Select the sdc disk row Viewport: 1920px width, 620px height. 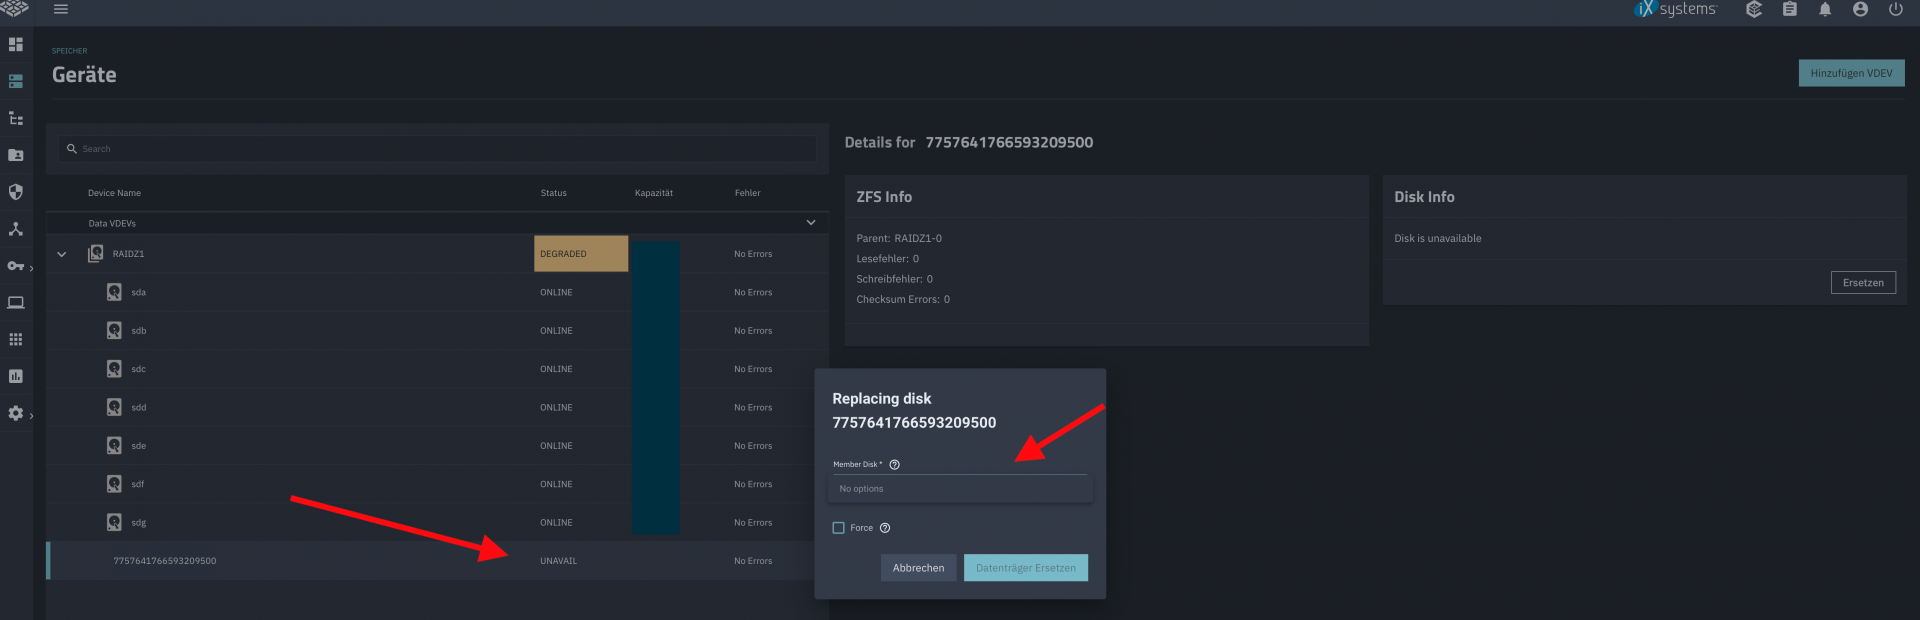click(x=437, y=369)
